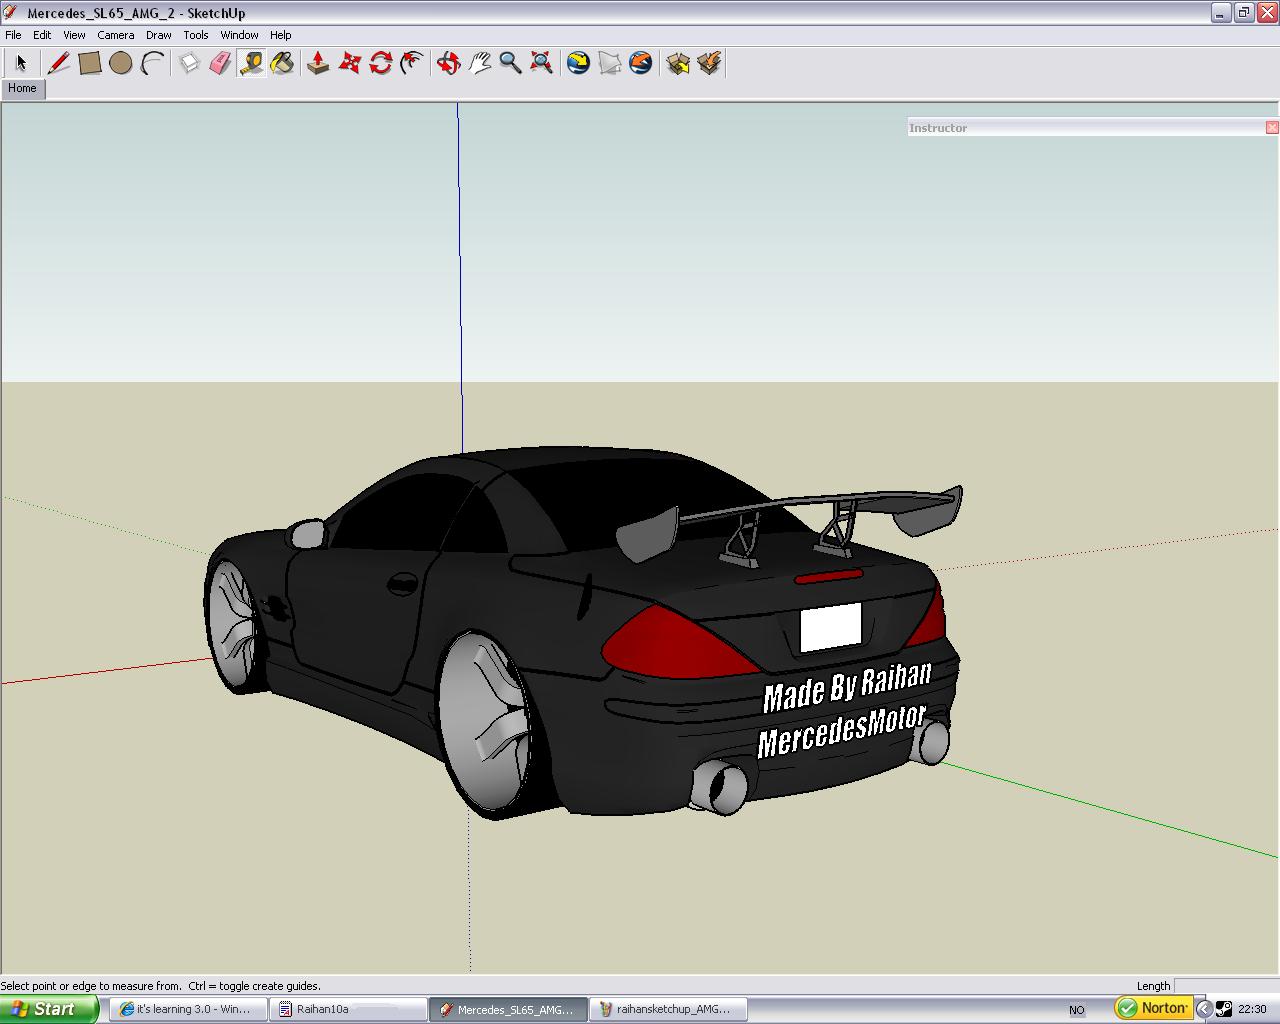Open the Draw menu
The width and height of the screenshot is (1280, 1024).
pyautogui.click(x=158, y=35)
